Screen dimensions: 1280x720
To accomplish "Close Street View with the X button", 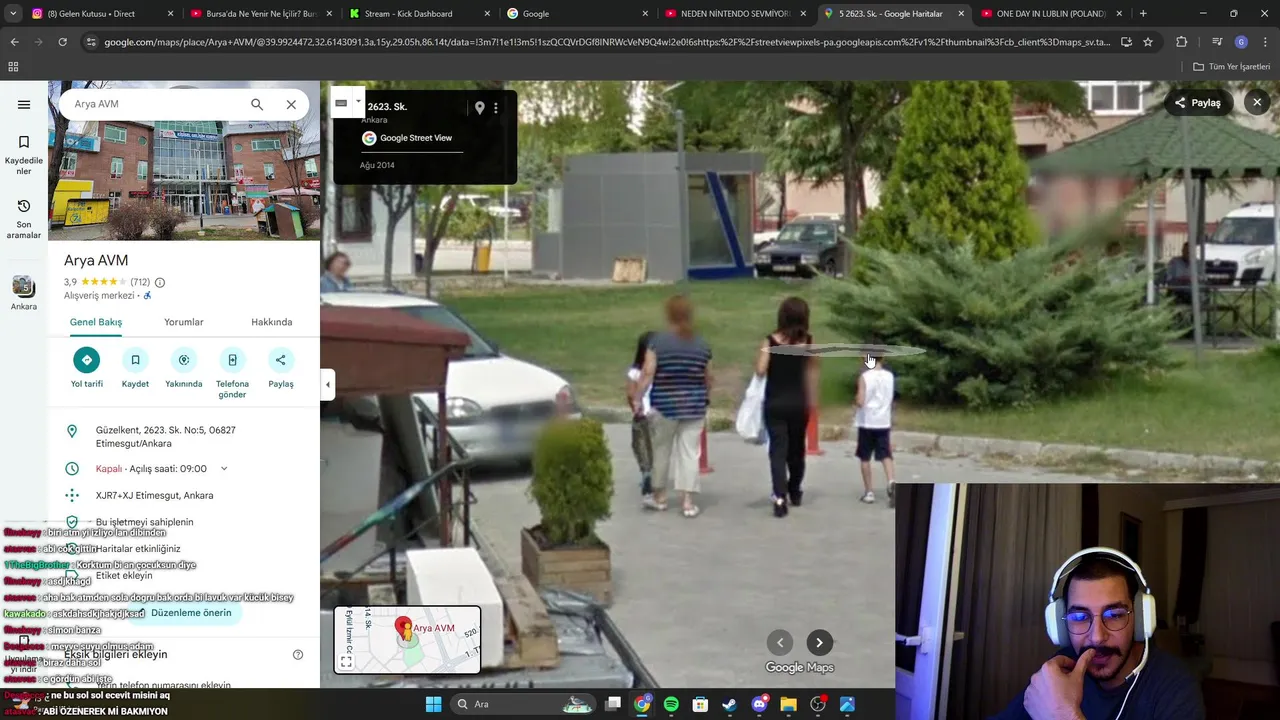I will point(1257,102).
